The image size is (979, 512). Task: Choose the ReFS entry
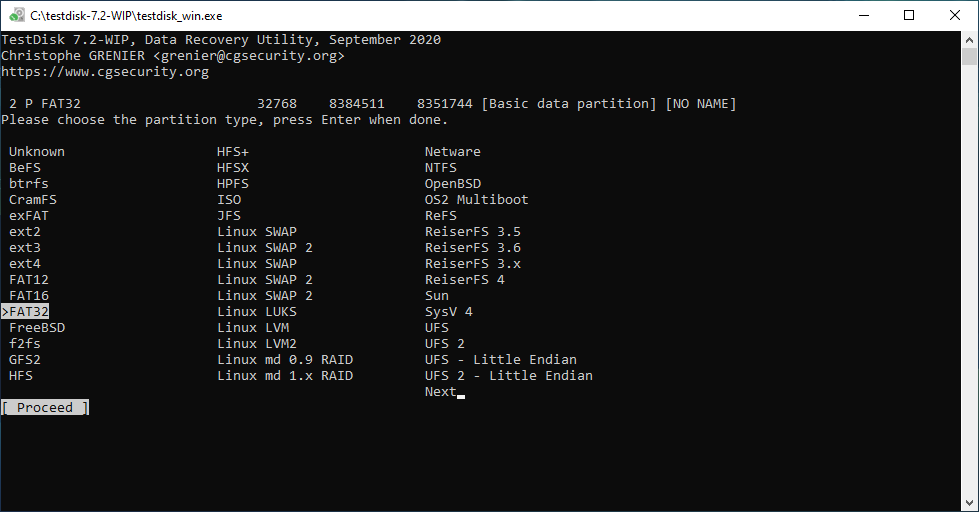click(441, 215)
